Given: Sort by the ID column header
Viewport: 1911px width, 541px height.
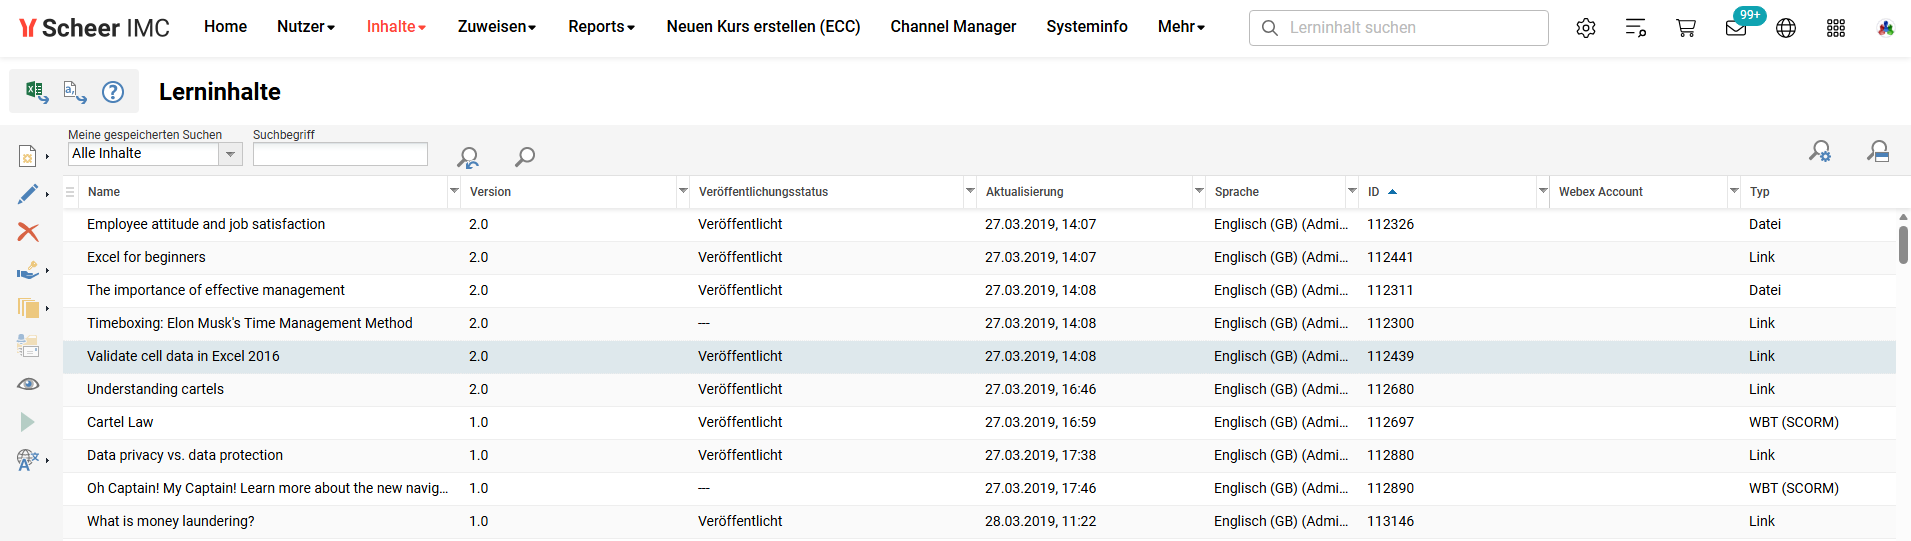Looking at the screenshot, I should 1373,192.
